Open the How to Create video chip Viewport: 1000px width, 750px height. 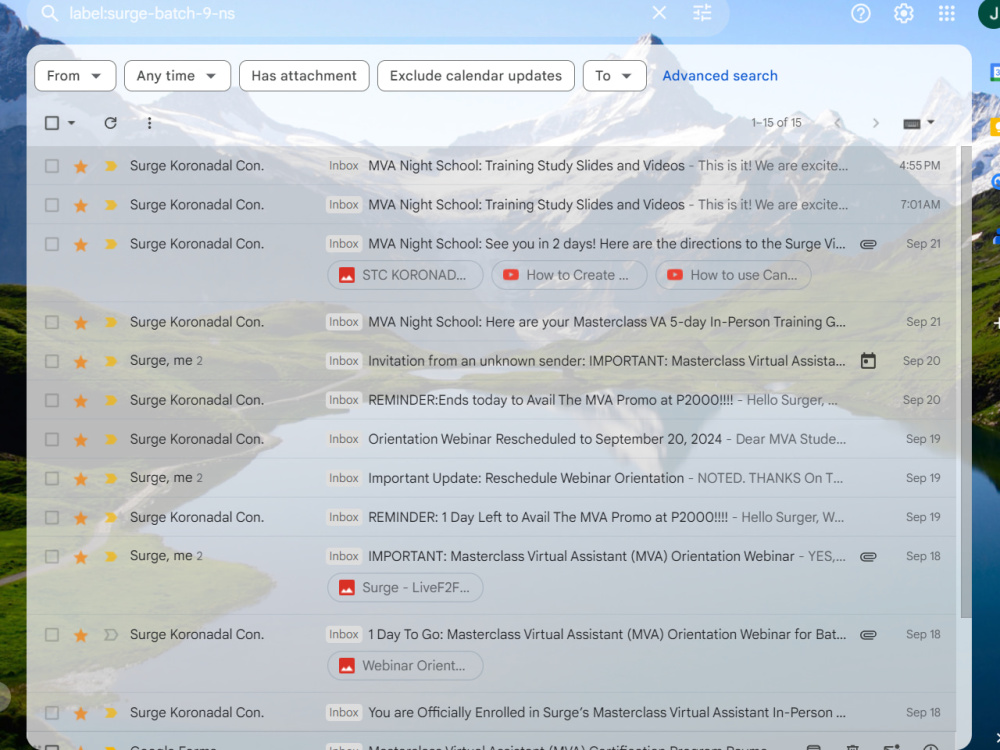pos(569,275)
